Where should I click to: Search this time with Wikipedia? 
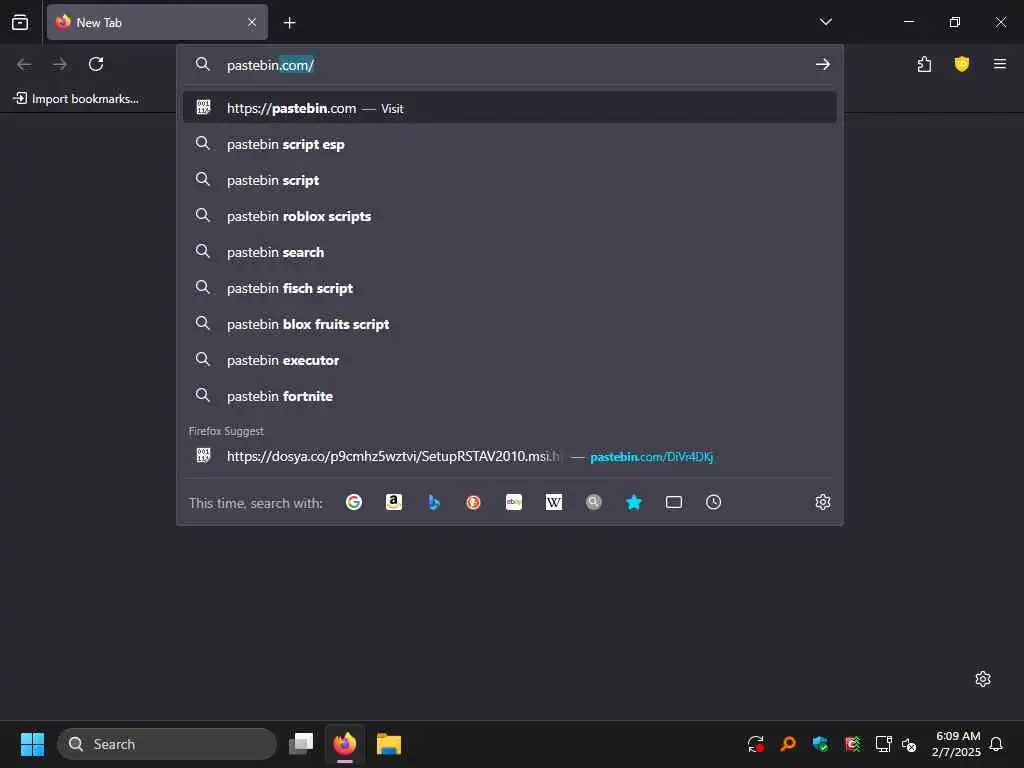pyautogui.click(x=554, y=502)
